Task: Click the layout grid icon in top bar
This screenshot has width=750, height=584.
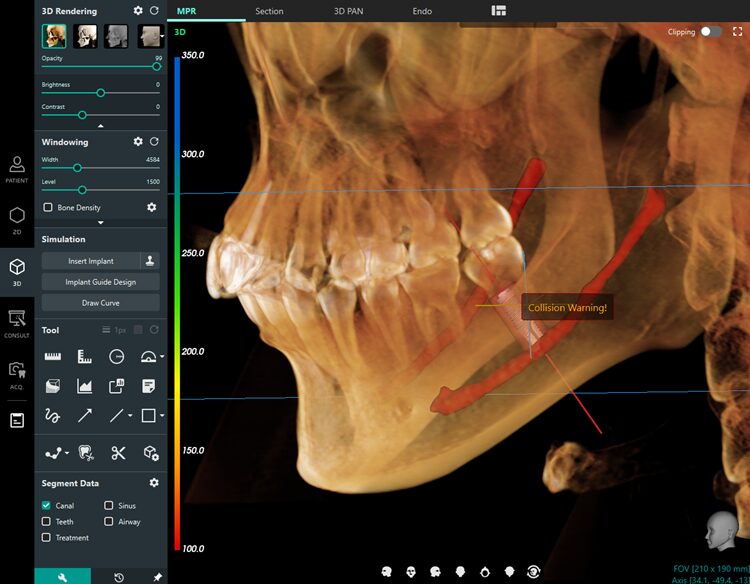Action: click(x=499, y=11)
